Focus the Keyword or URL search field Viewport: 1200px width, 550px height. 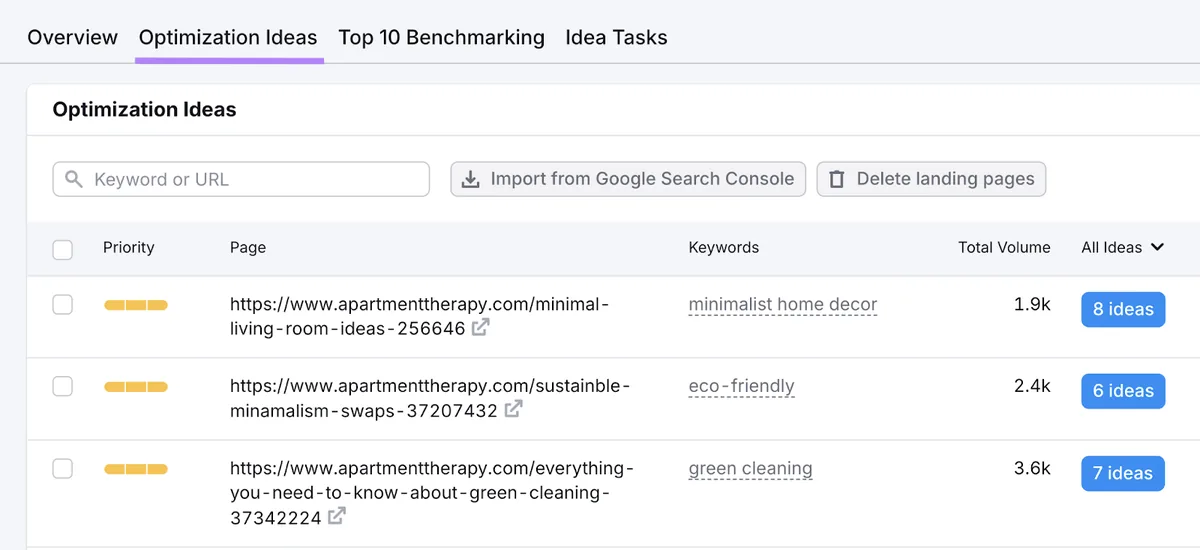tap(241, 179)
